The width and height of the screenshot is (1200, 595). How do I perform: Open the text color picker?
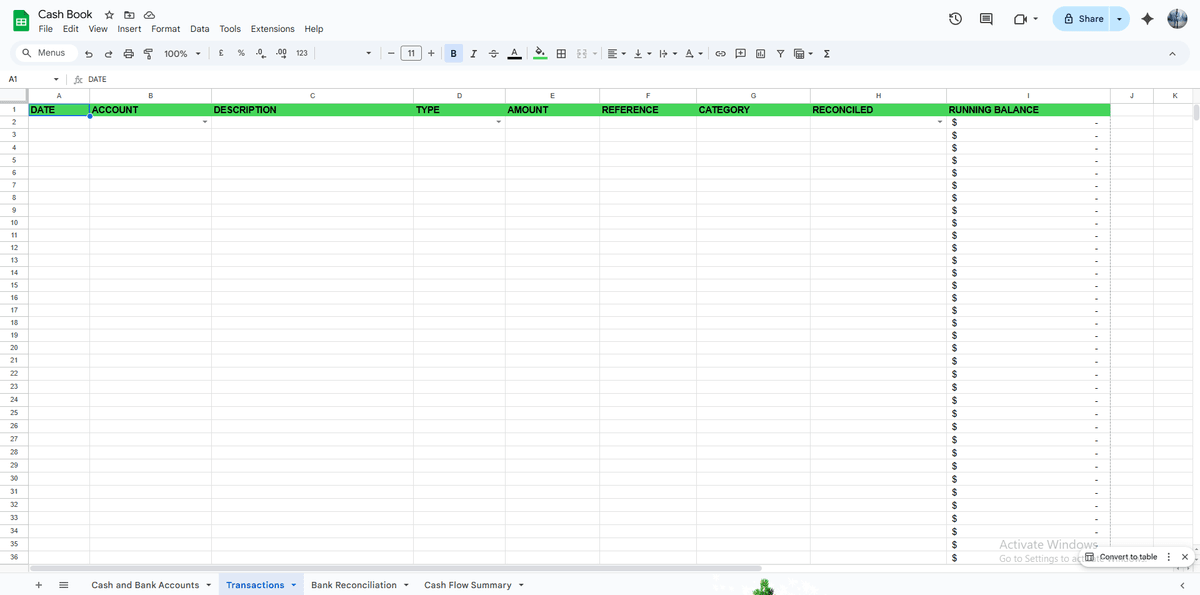click(513, 54)
